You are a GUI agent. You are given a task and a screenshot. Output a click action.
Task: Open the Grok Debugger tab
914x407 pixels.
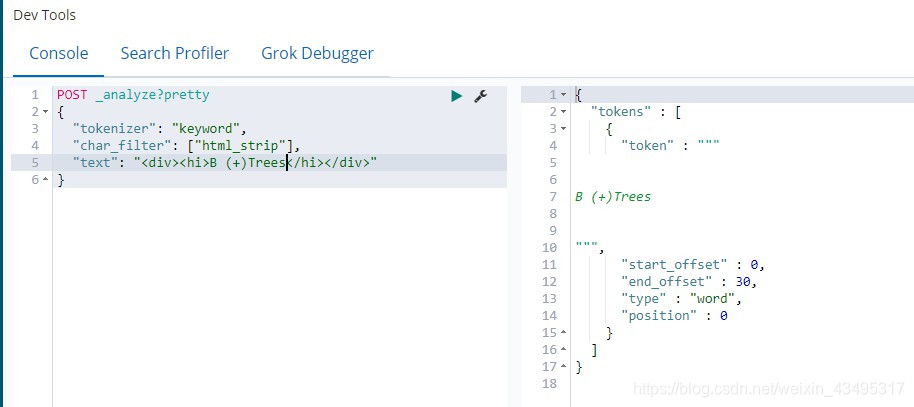click(317, 53)
